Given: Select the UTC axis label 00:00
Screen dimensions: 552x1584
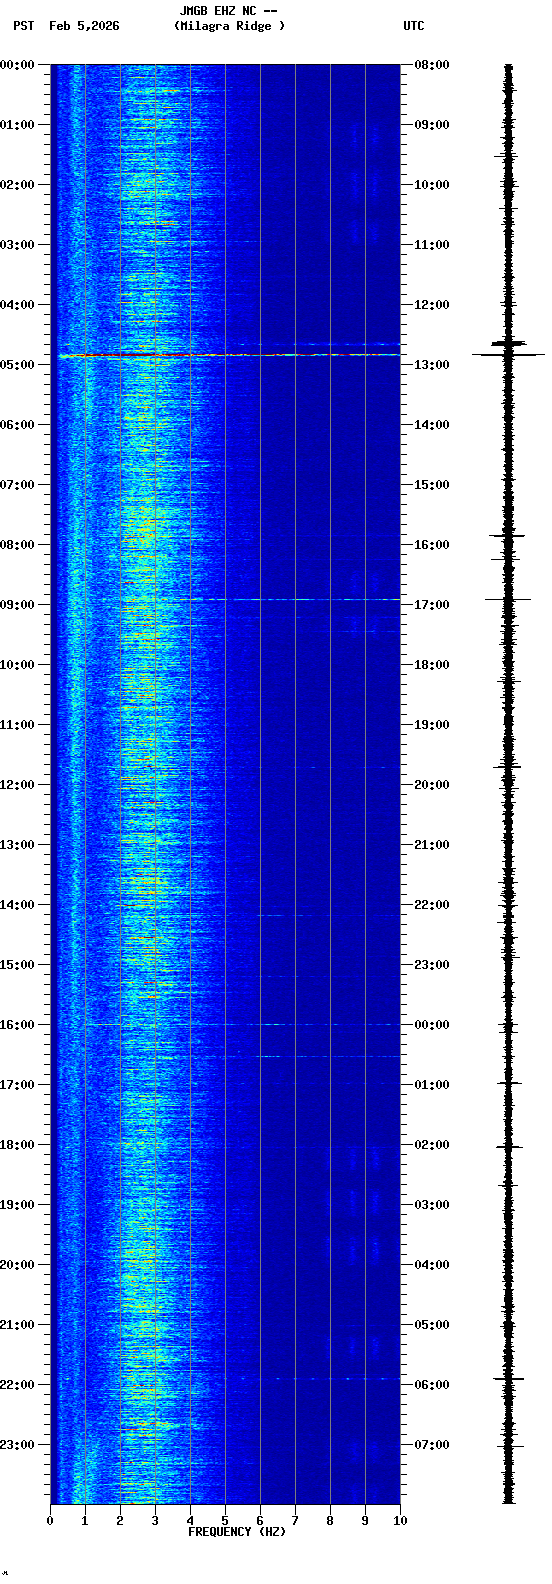Looking at the screenshot, I should [x=432, y=1025].
